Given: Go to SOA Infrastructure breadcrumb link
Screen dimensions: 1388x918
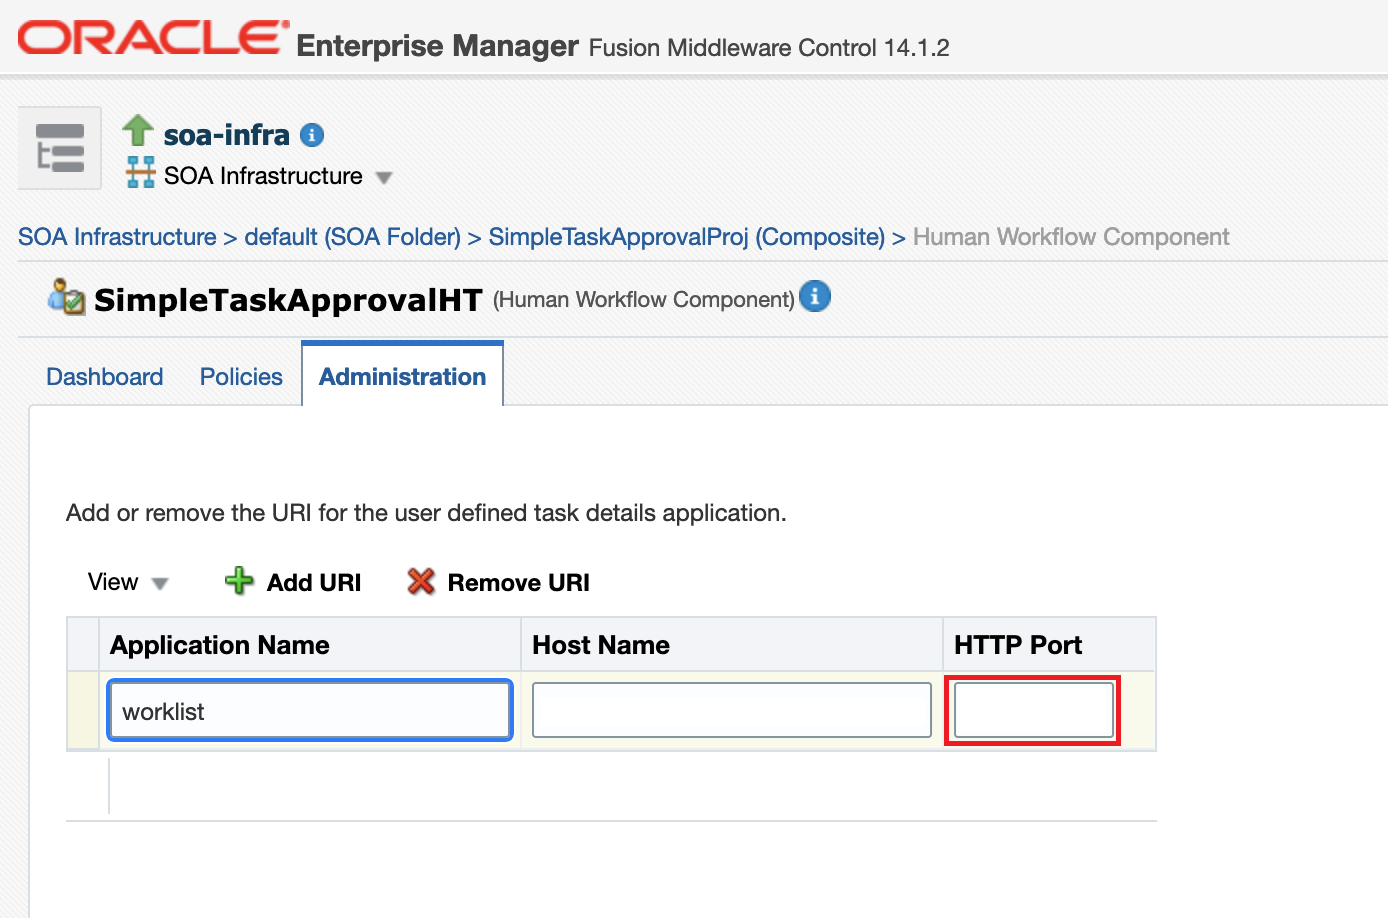Looking at the screenshot, I should click(x=117, y=237).
